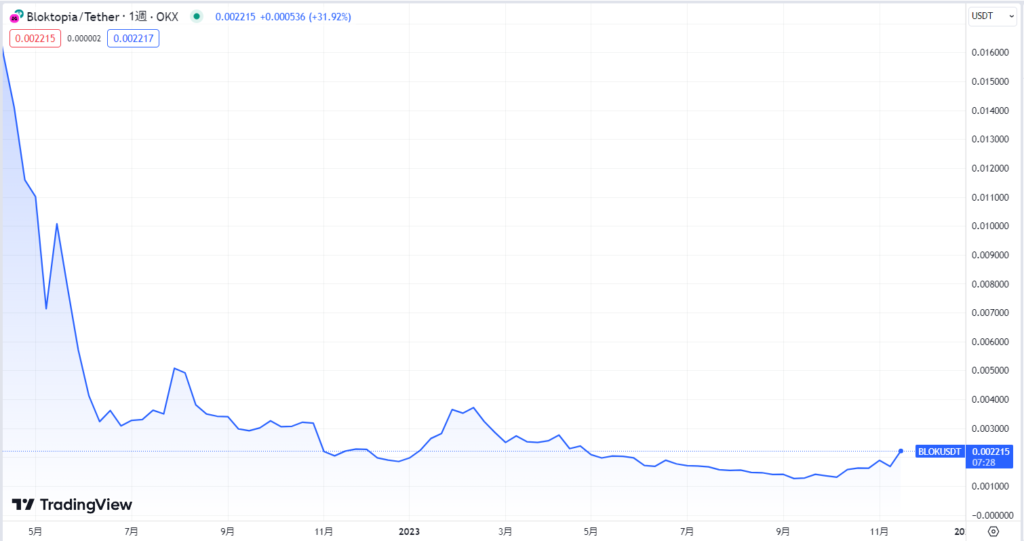1024x541 pixels.
Task: Click the +0.000536 (+31.92%) change text
Action: pos(306,16)
